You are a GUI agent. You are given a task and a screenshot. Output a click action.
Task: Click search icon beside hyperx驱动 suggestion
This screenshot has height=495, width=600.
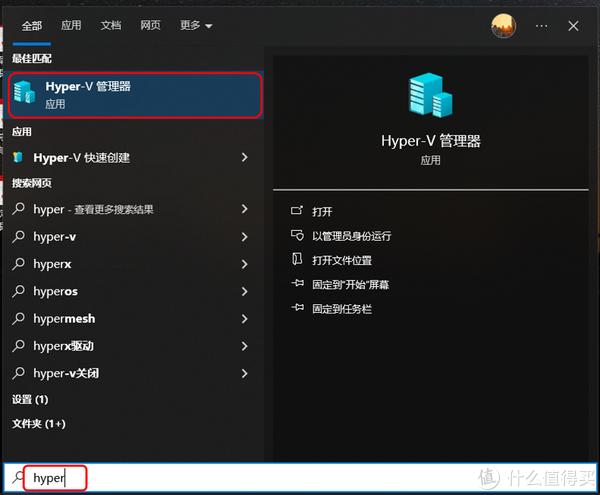pyautogui.click(x=18, y=346)
